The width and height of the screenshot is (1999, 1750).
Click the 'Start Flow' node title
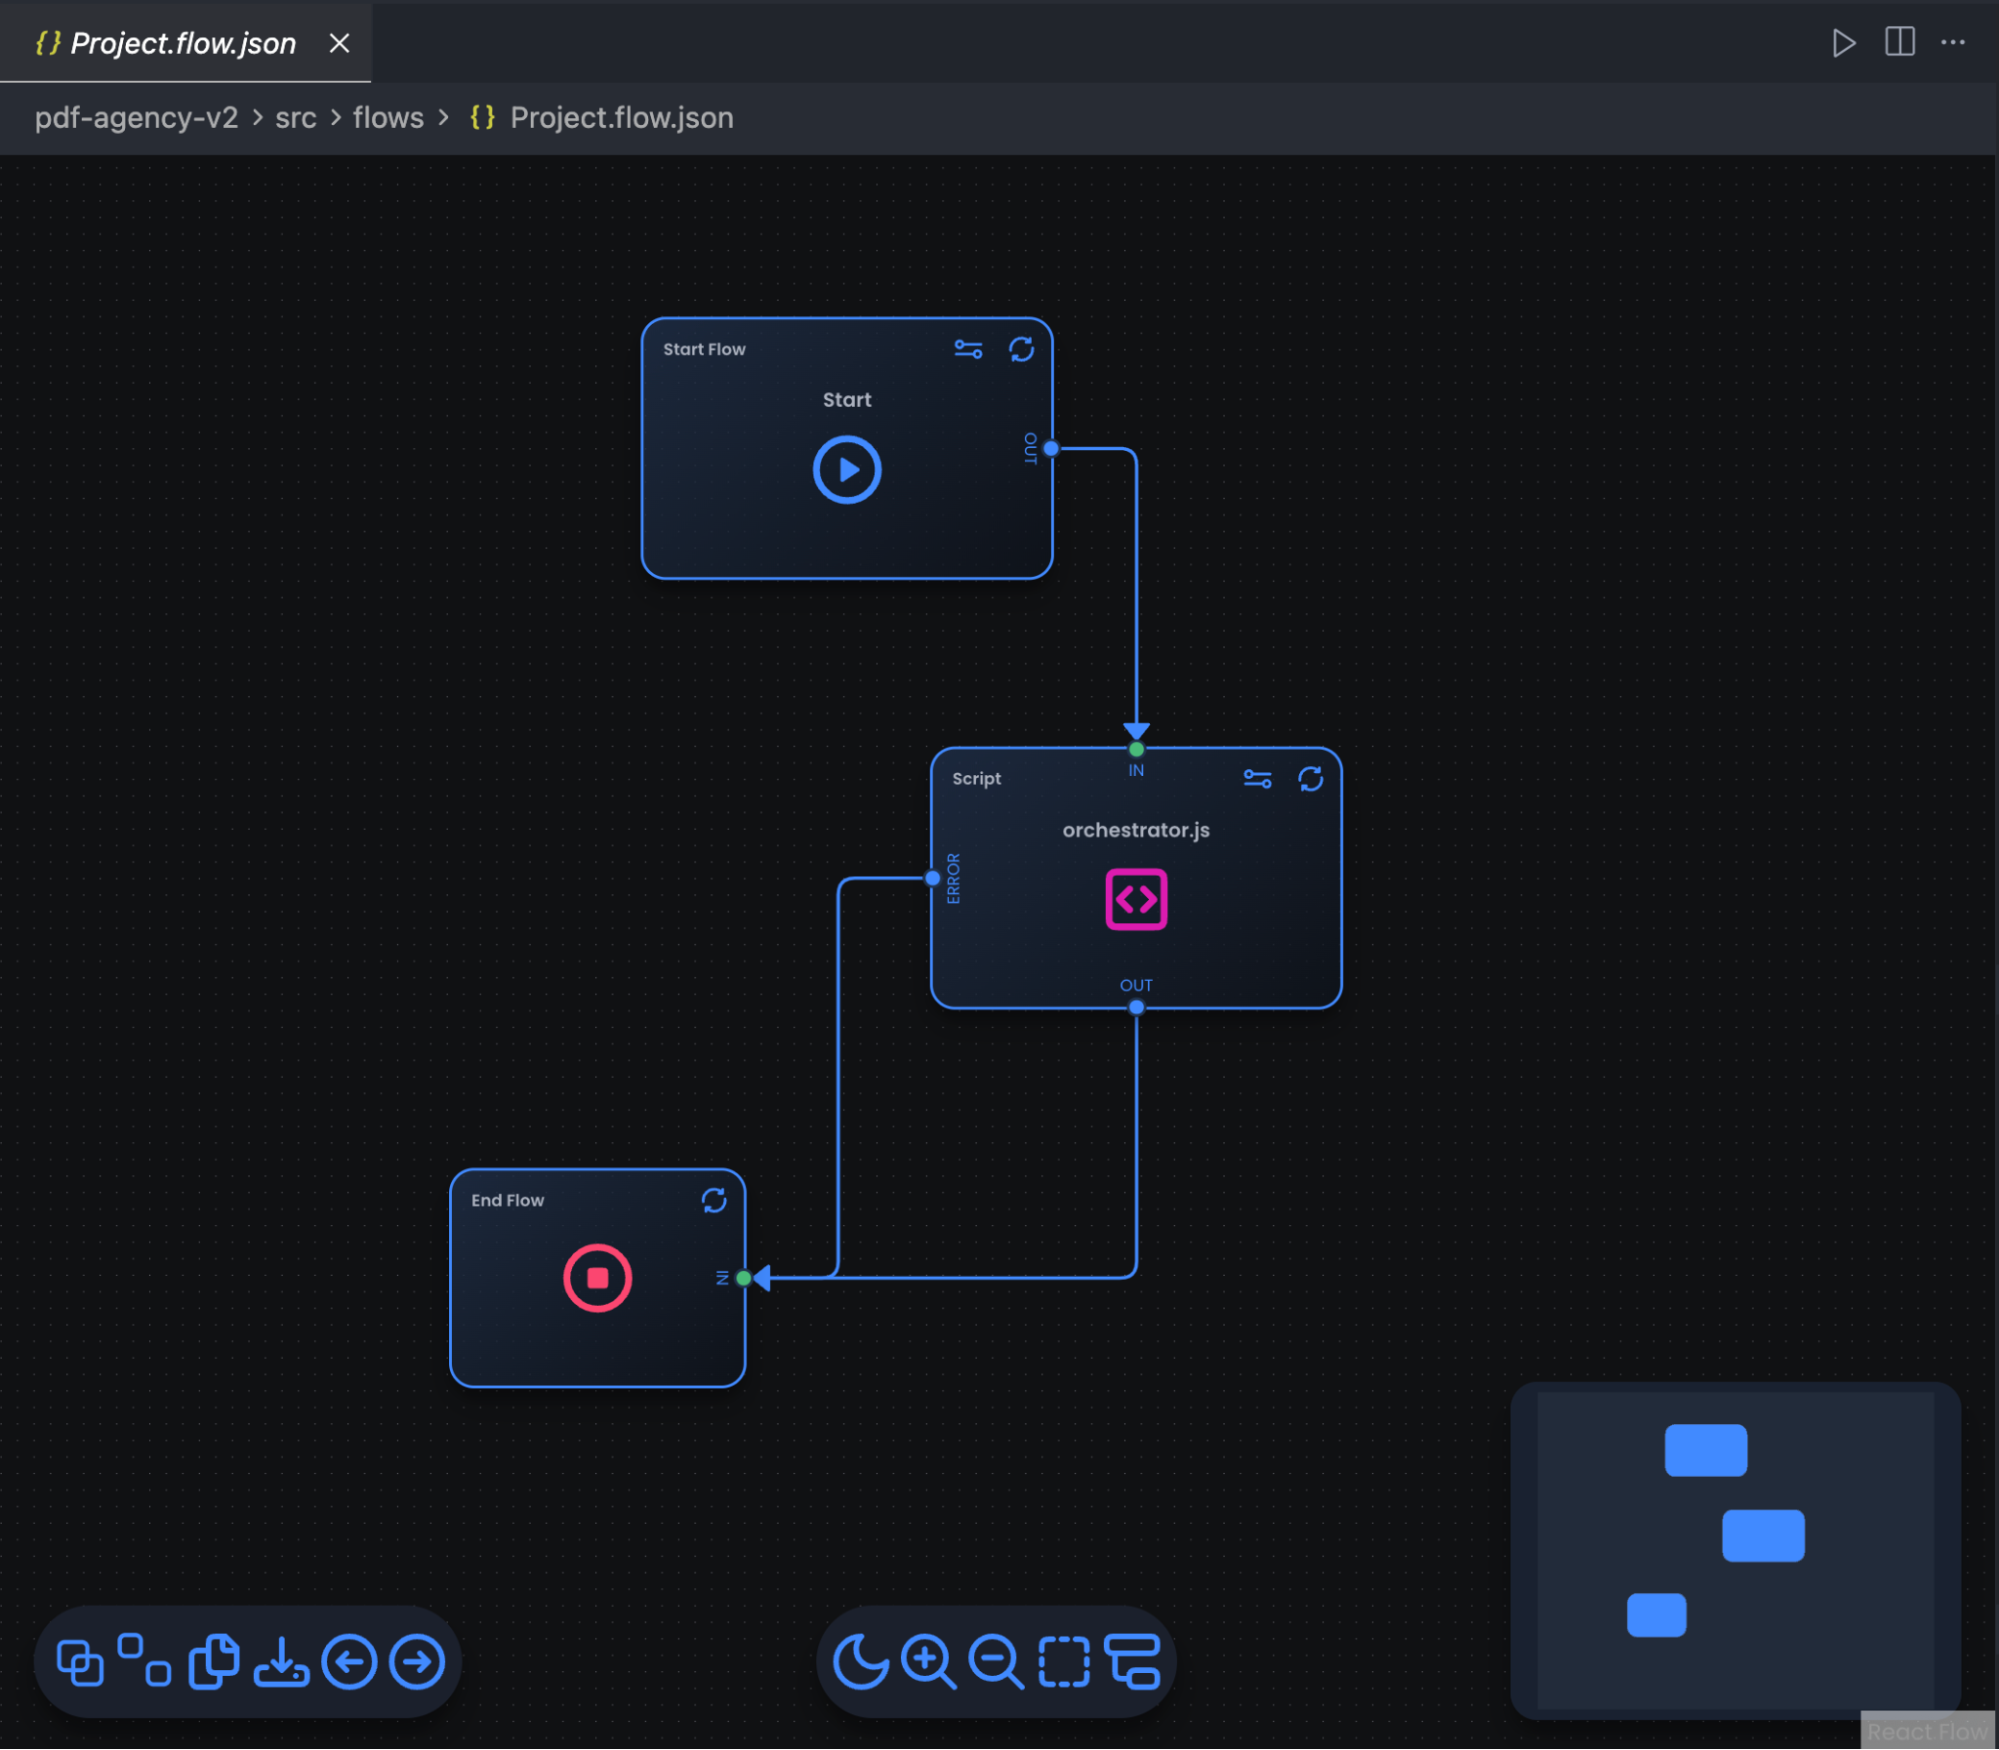point(704,349)
